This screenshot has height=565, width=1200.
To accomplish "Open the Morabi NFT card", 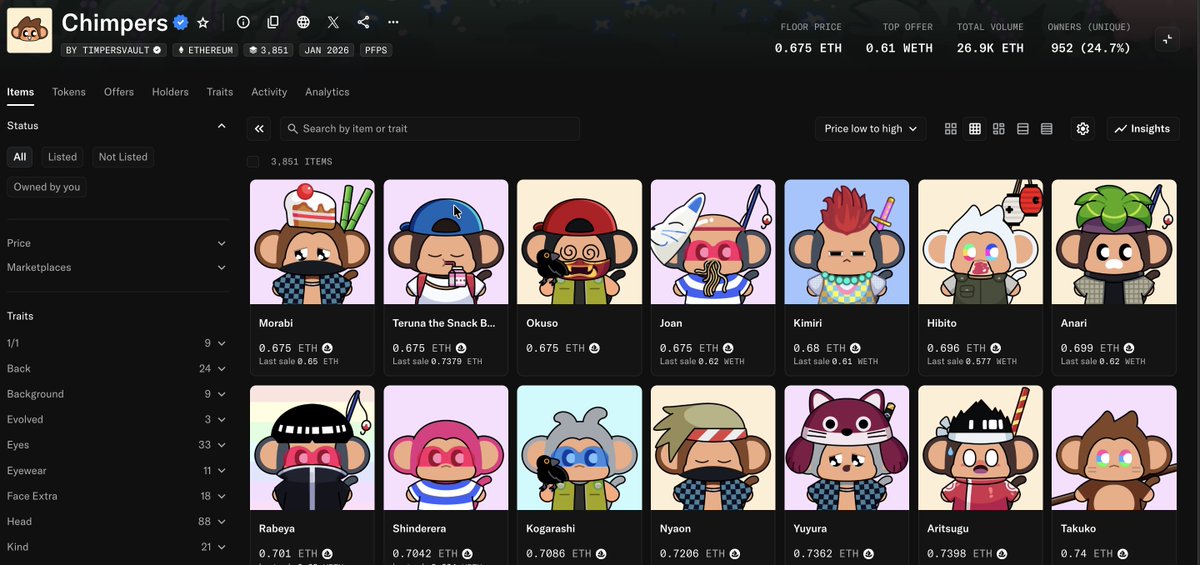I will pyautogui.click(x=312, y=277).
